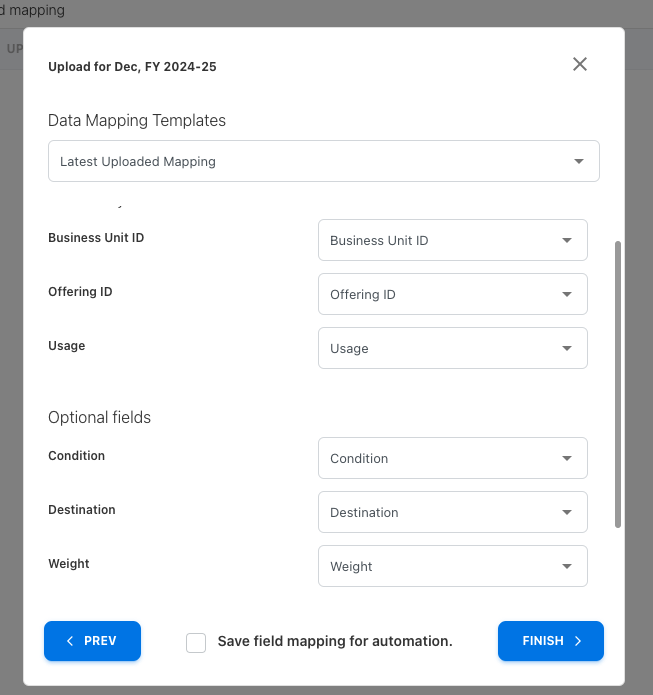Click the Save field mapping for automation label
The image size is (653, 695).
[335, 641]
